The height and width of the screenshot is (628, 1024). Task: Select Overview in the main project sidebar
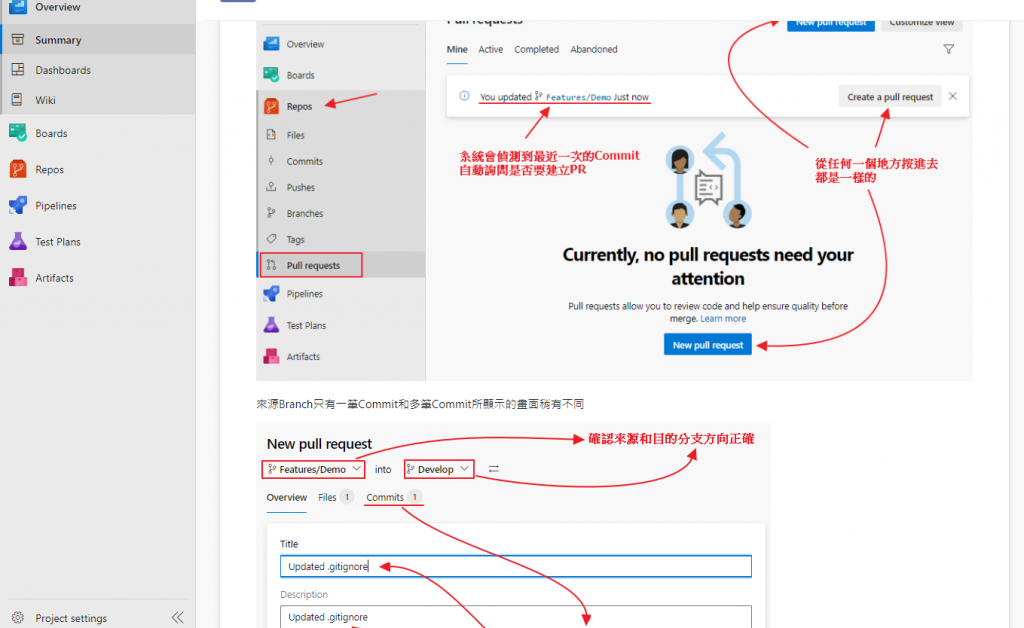pyautogui.click(x=98, y=7)
